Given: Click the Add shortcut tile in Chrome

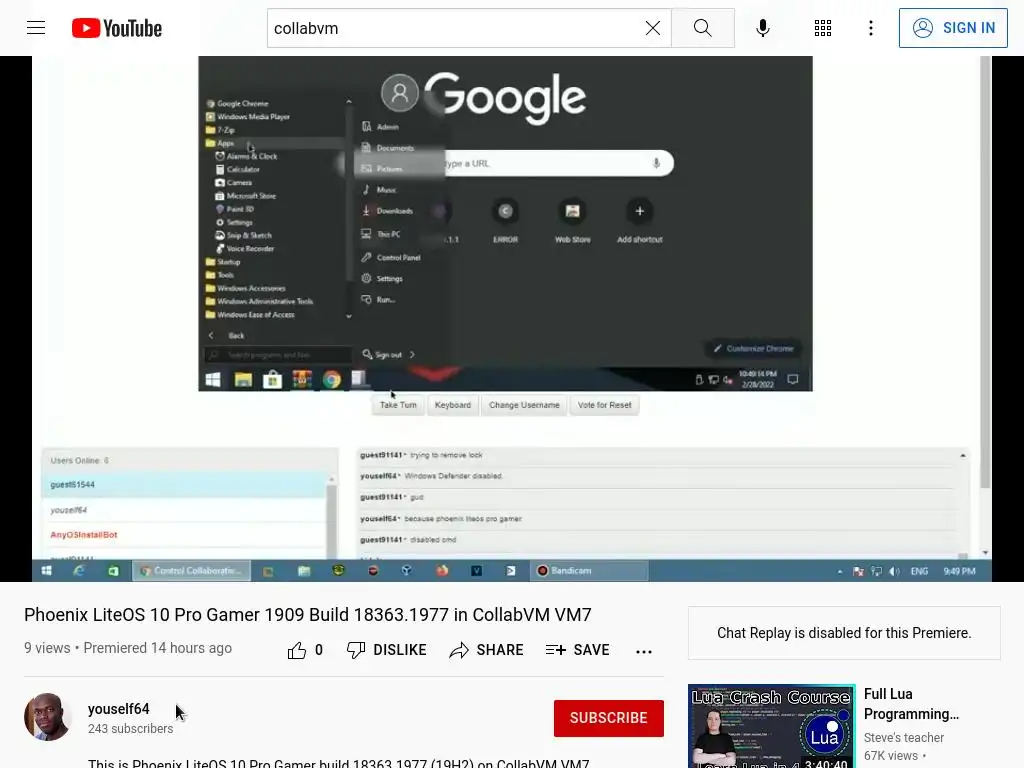Looking at the screenshot, I should [x=639, y=221].
